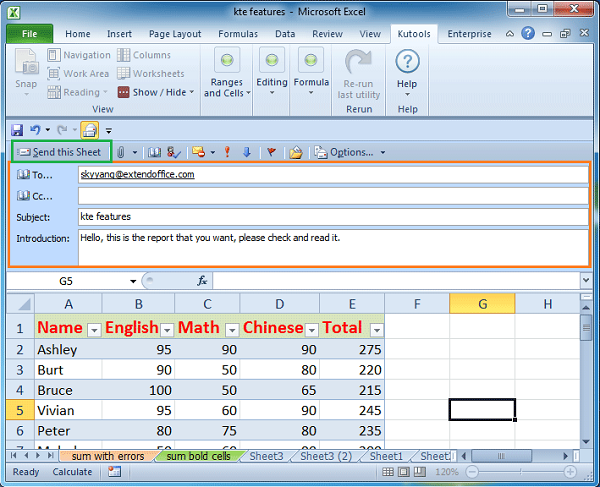Expand the formula bar
Screen dimensions: 600x487
click(x=586, y=280)
